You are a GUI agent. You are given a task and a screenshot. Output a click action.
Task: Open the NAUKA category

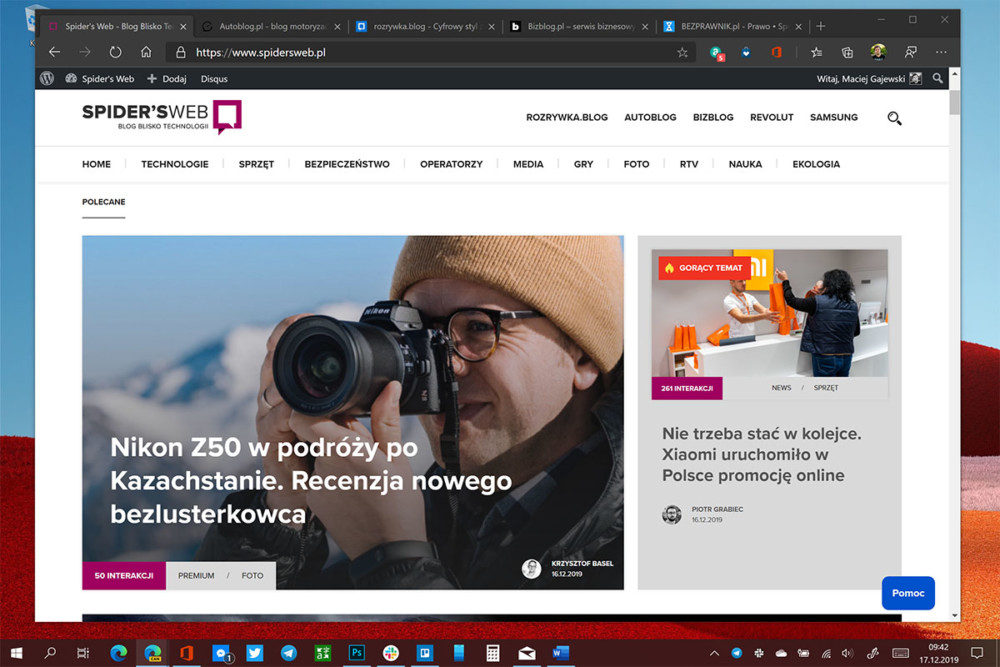click(x=745, y=164)
